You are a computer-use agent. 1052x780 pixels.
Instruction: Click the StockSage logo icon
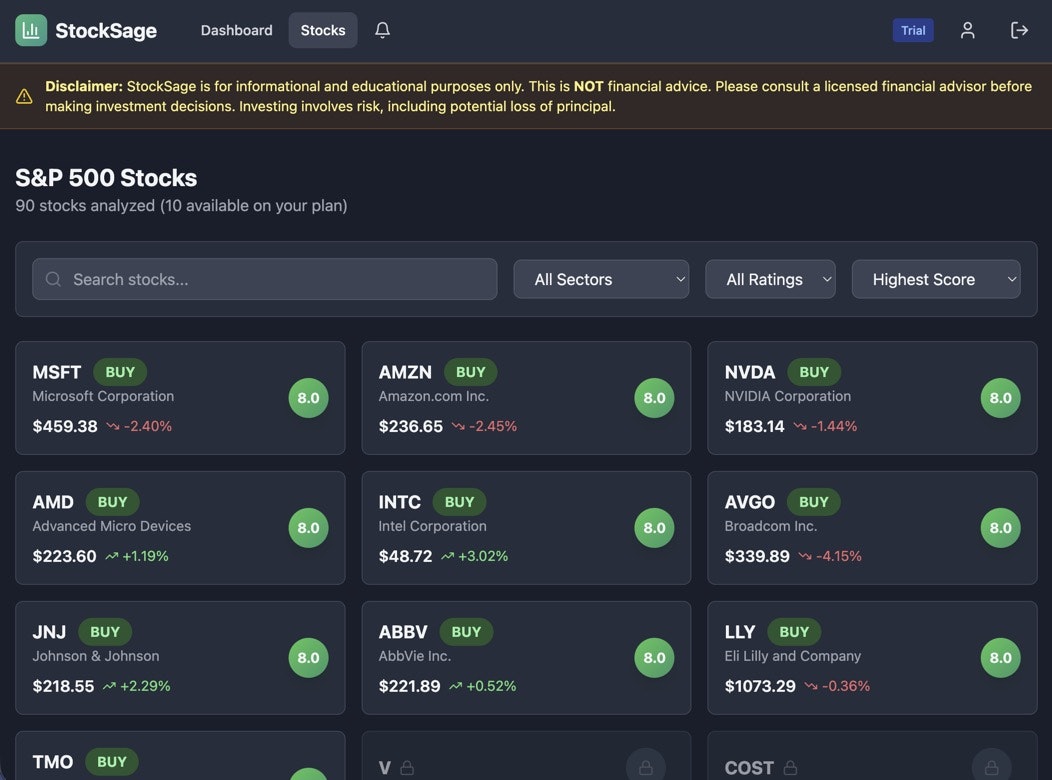click(31, 30)
